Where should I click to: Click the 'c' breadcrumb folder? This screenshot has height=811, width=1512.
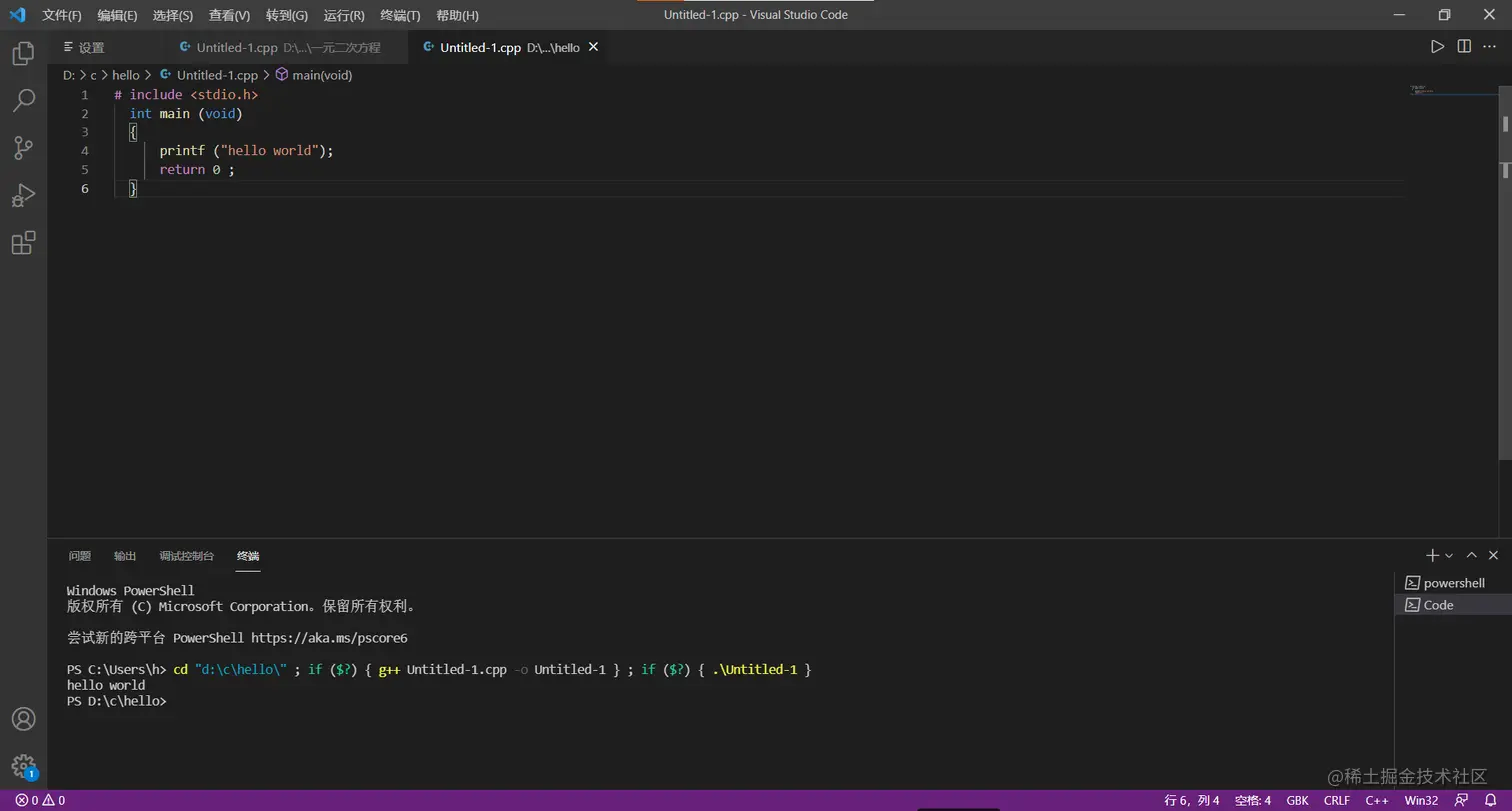[x=94, y=75]
